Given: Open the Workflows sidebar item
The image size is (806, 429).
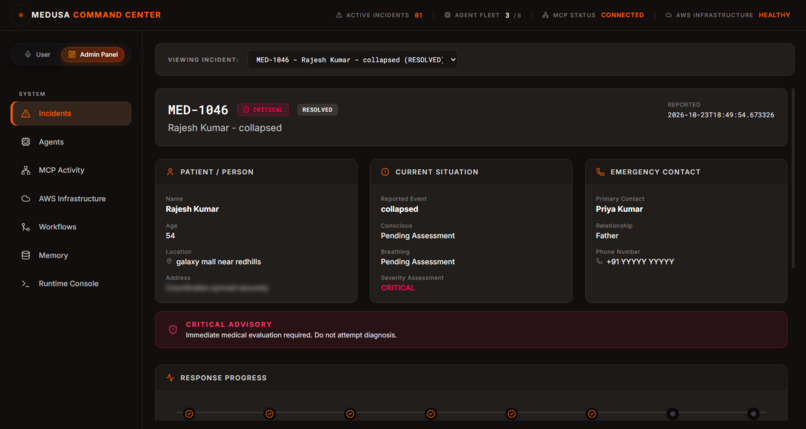Looking at the screenshot, I should (71, 227).
